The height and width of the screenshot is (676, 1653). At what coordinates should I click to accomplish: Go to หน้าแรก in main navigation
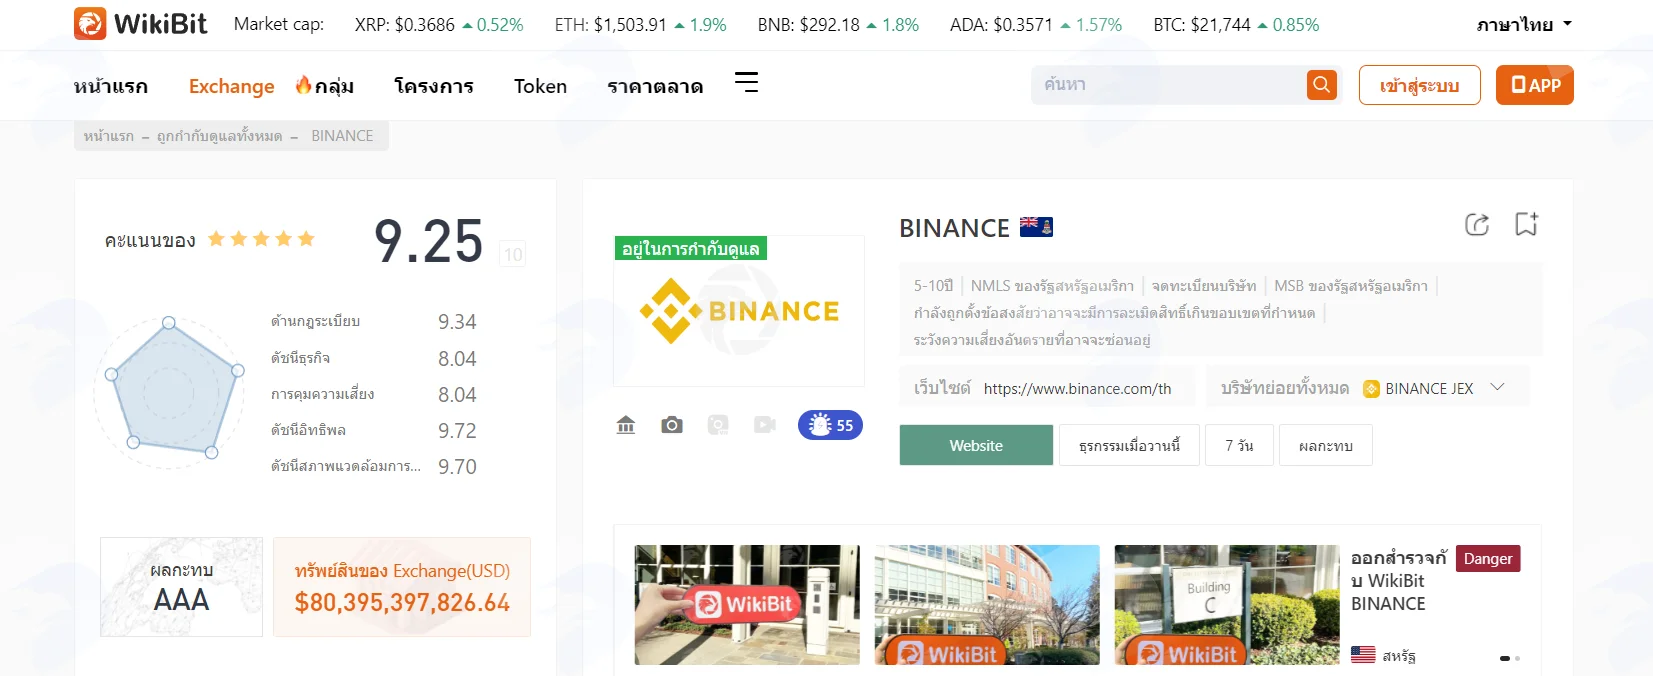coord(111,86)
